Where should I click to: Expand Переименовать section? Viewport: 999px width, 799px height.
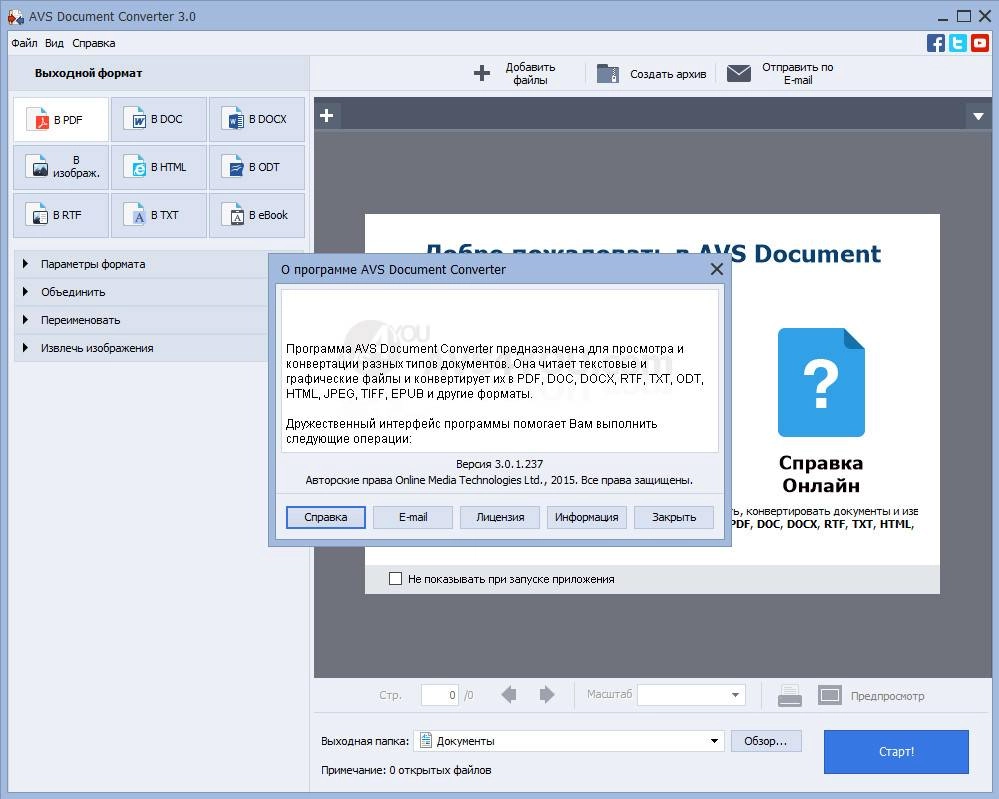click(x=141, y=320)
